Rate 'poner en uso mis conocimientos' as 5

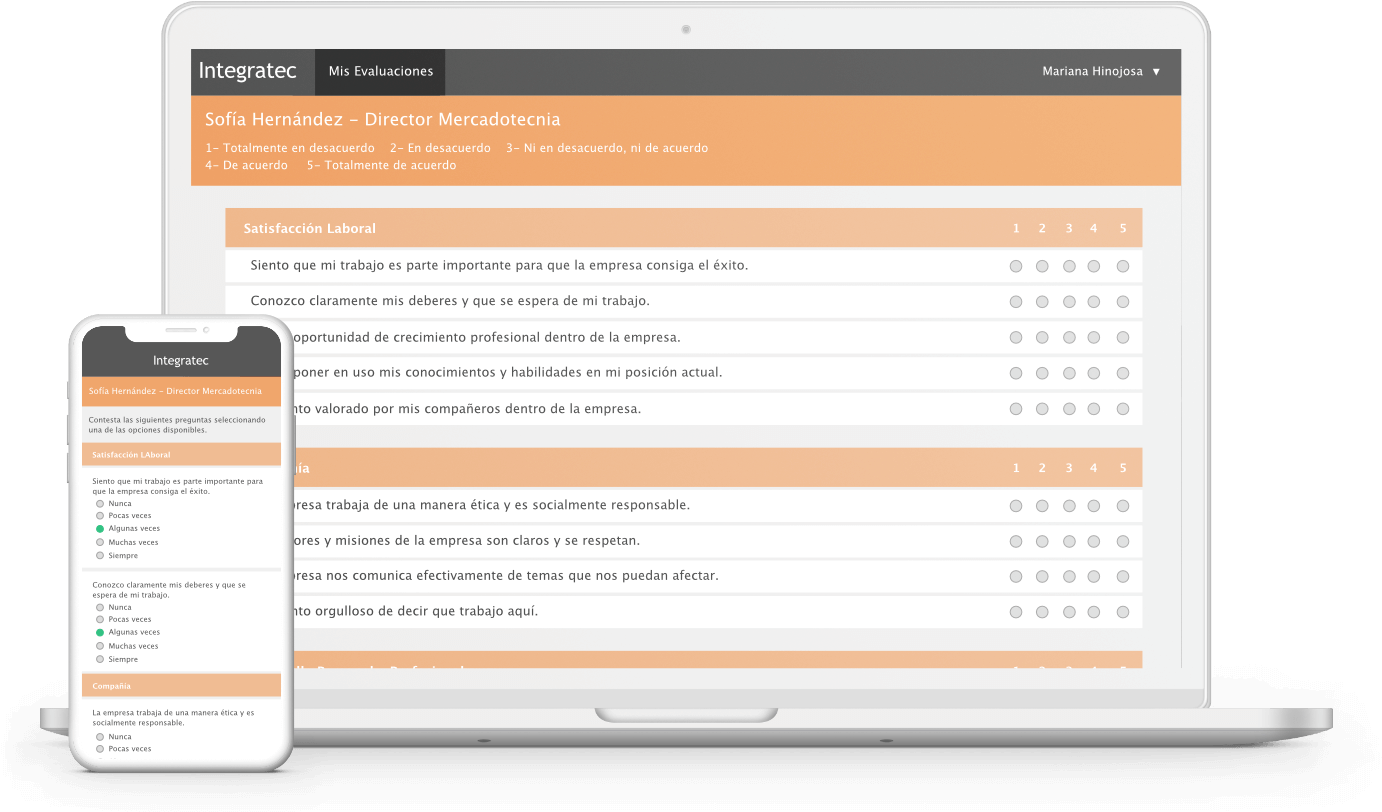(x=1123, y=373)
